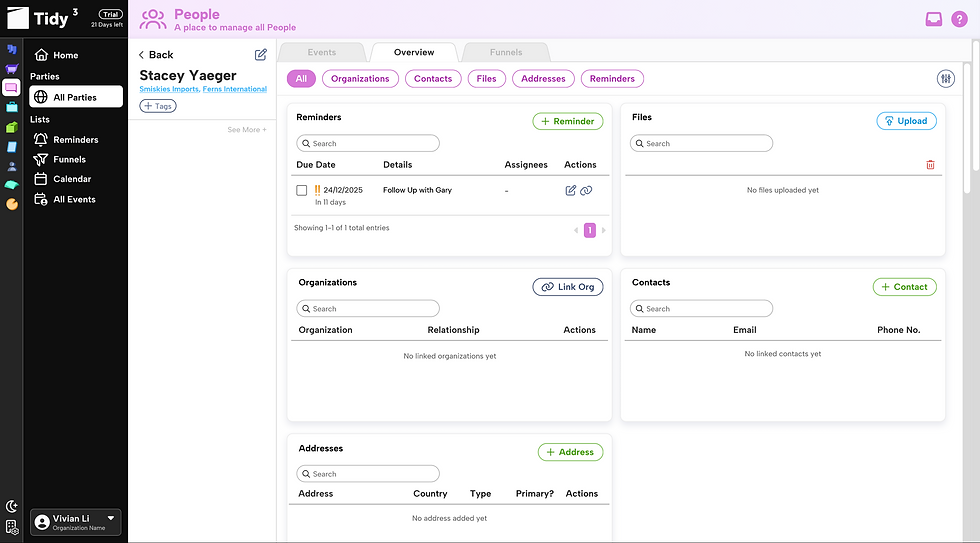Screen dimensions: 980x543
Task: Select the Organizations filter pill
Action: 360,79
